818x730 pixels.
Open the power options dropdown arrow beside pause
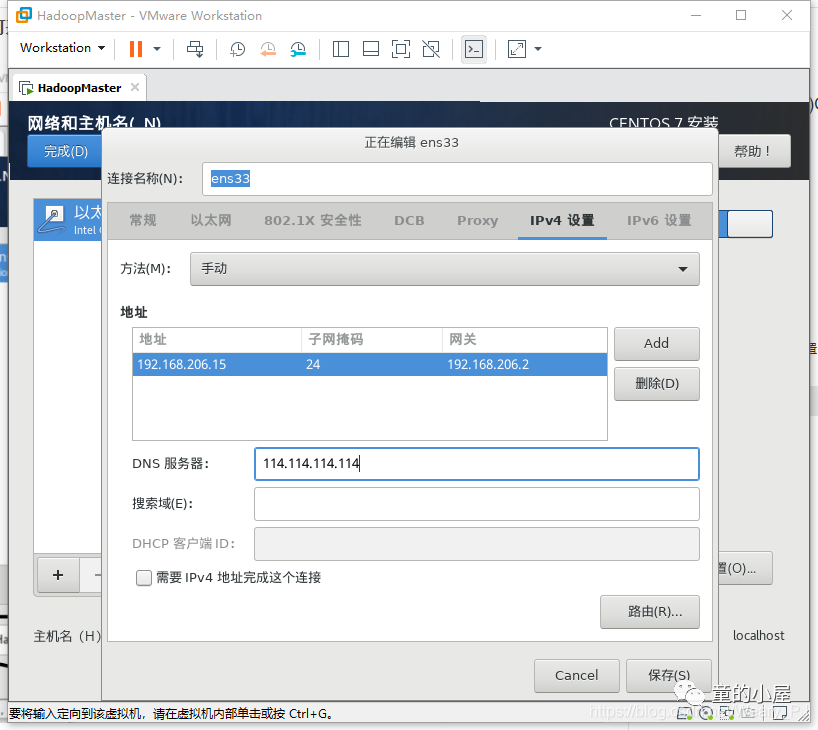157,49
